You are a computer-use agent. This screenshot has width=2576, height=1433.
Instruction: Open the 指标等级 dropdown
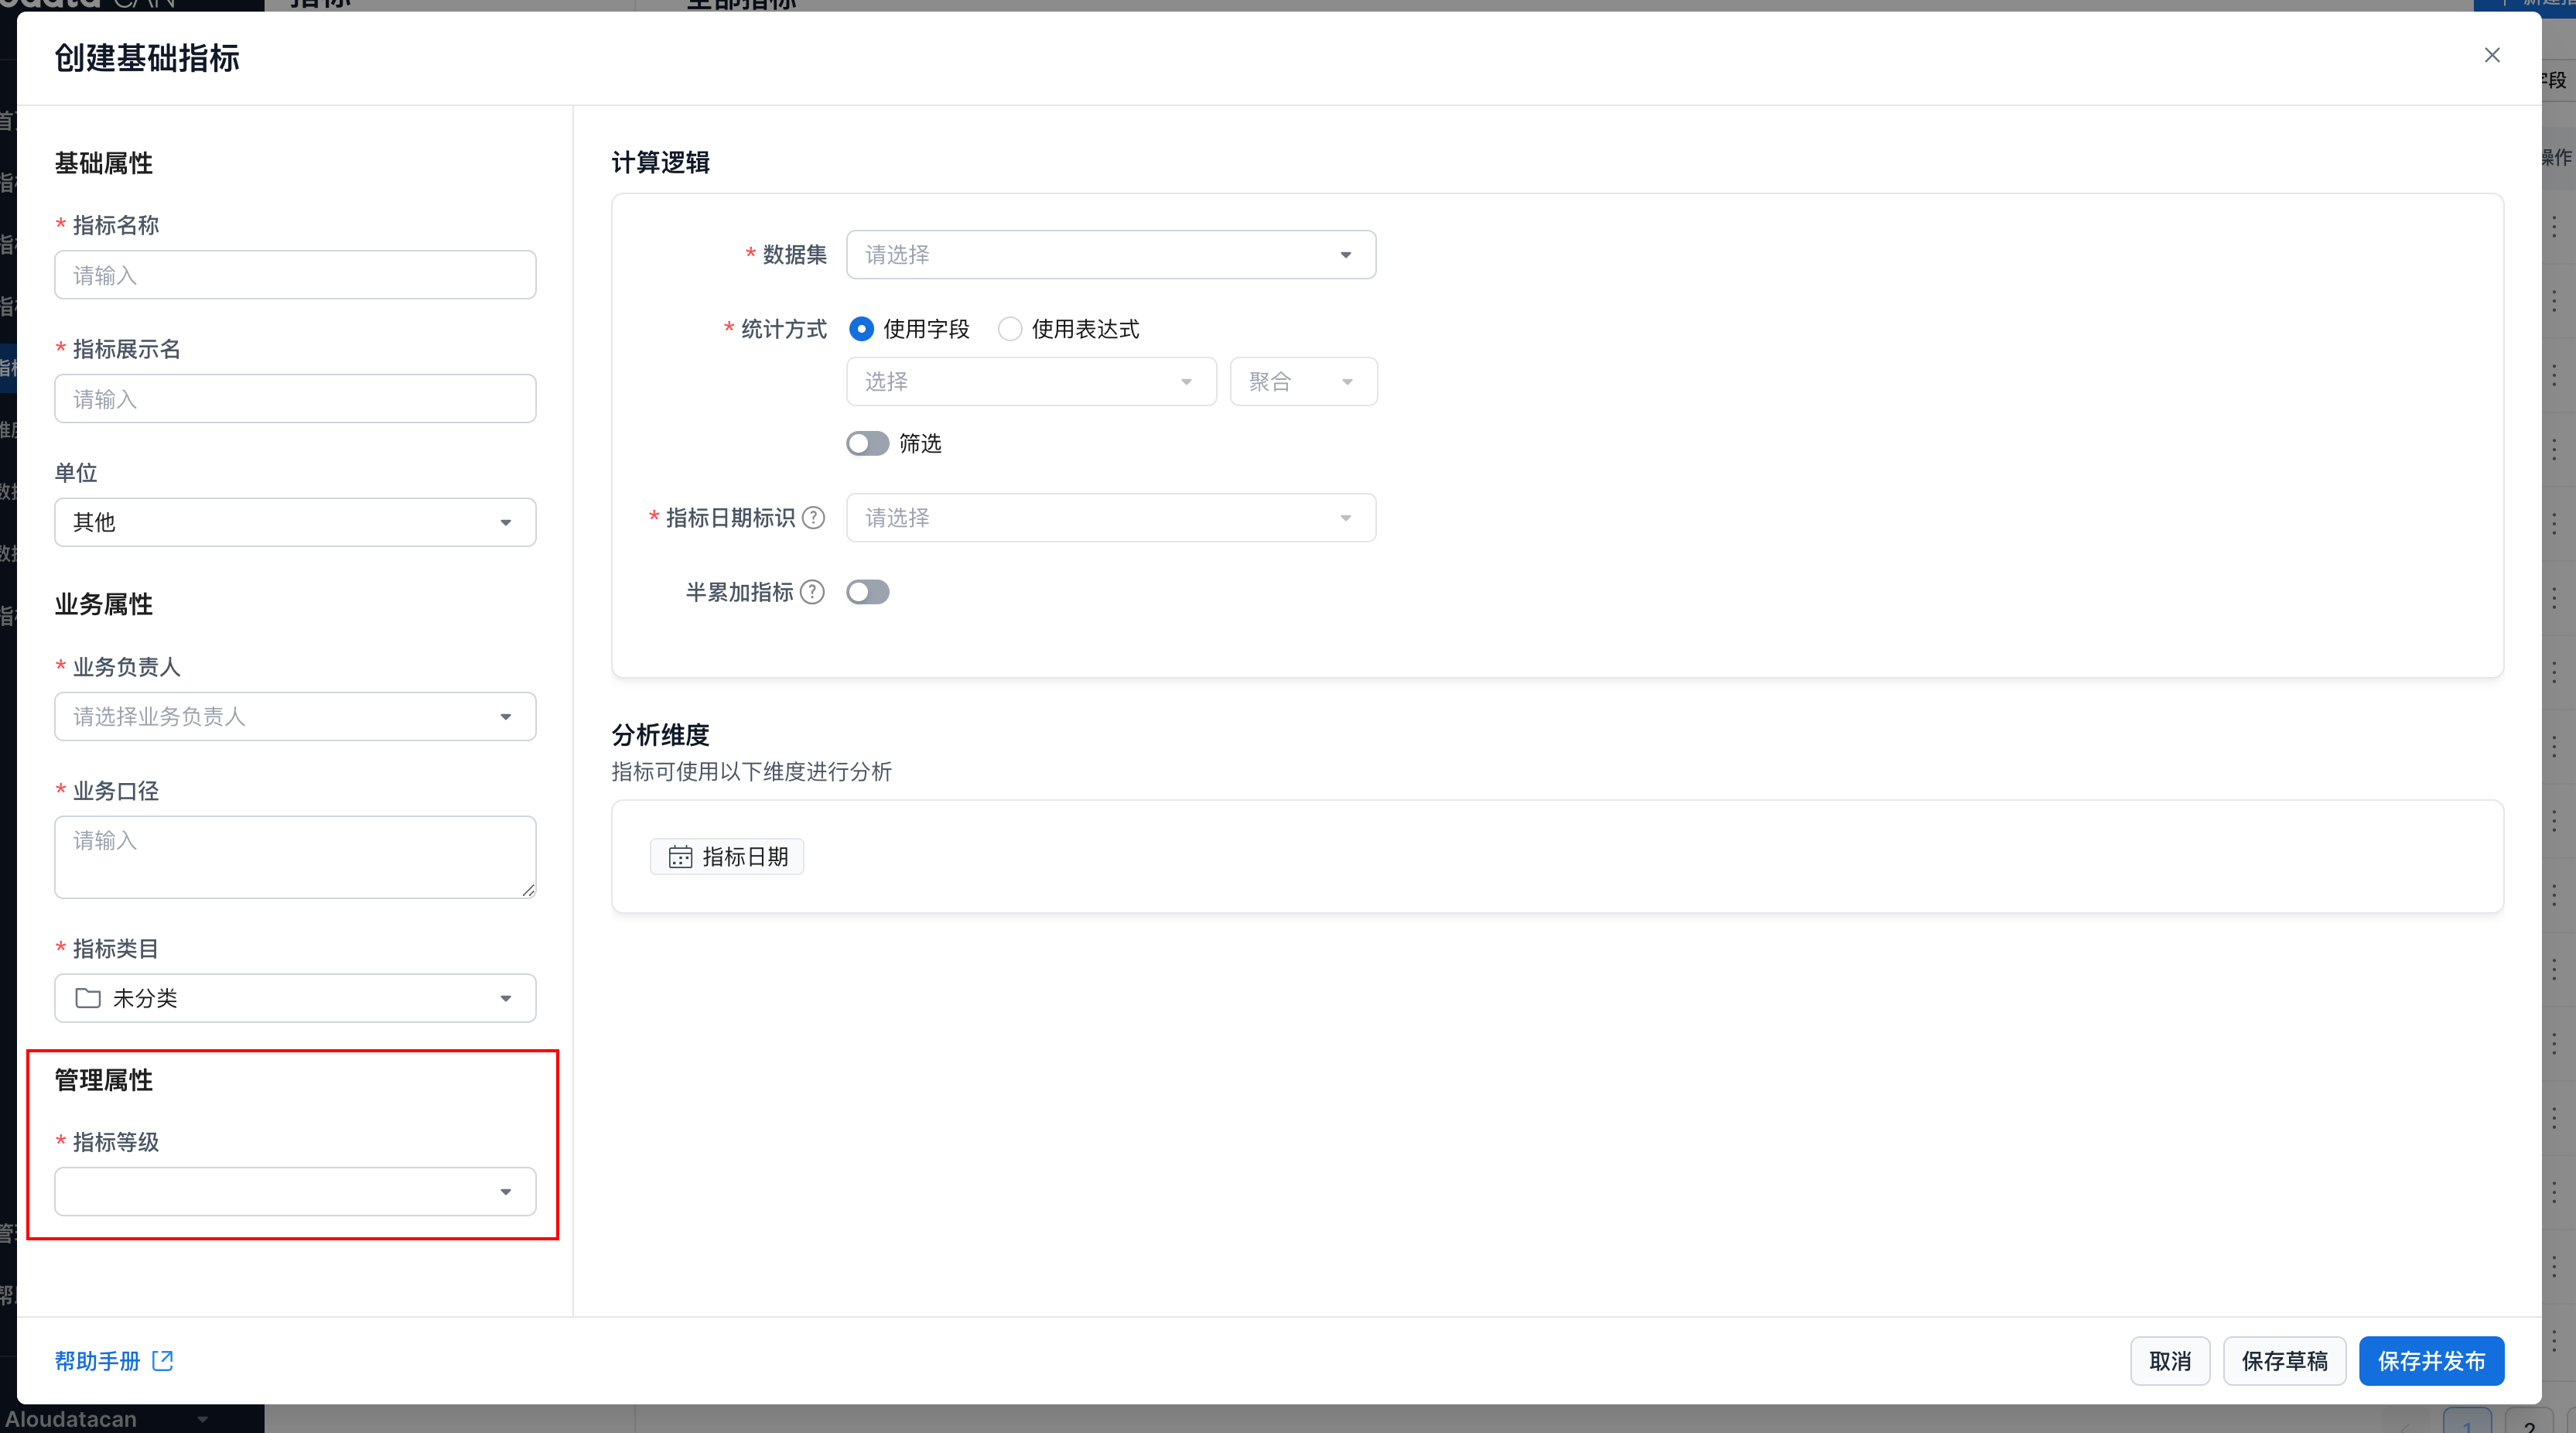[295, 1192]
